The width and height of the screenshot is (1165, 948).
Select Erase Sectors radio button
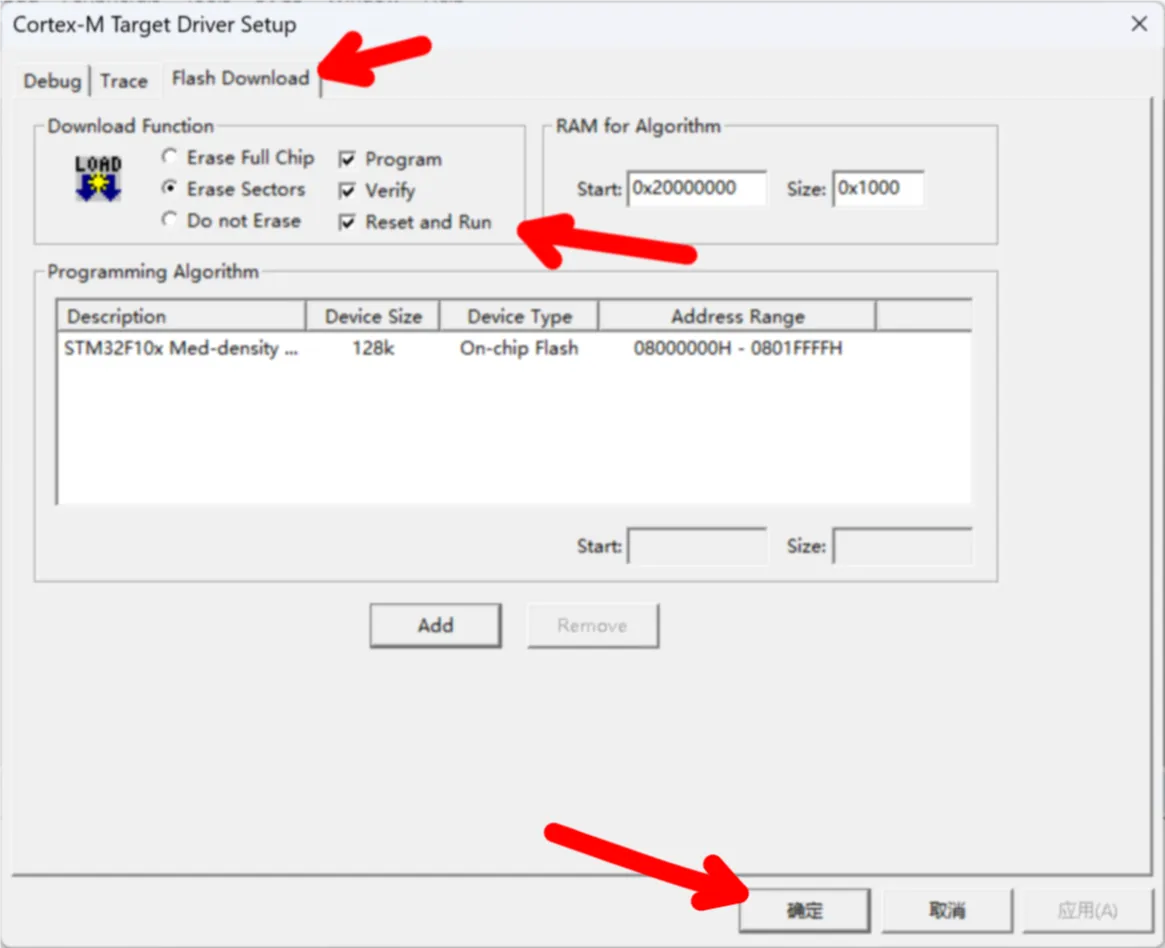pos(233,189)
